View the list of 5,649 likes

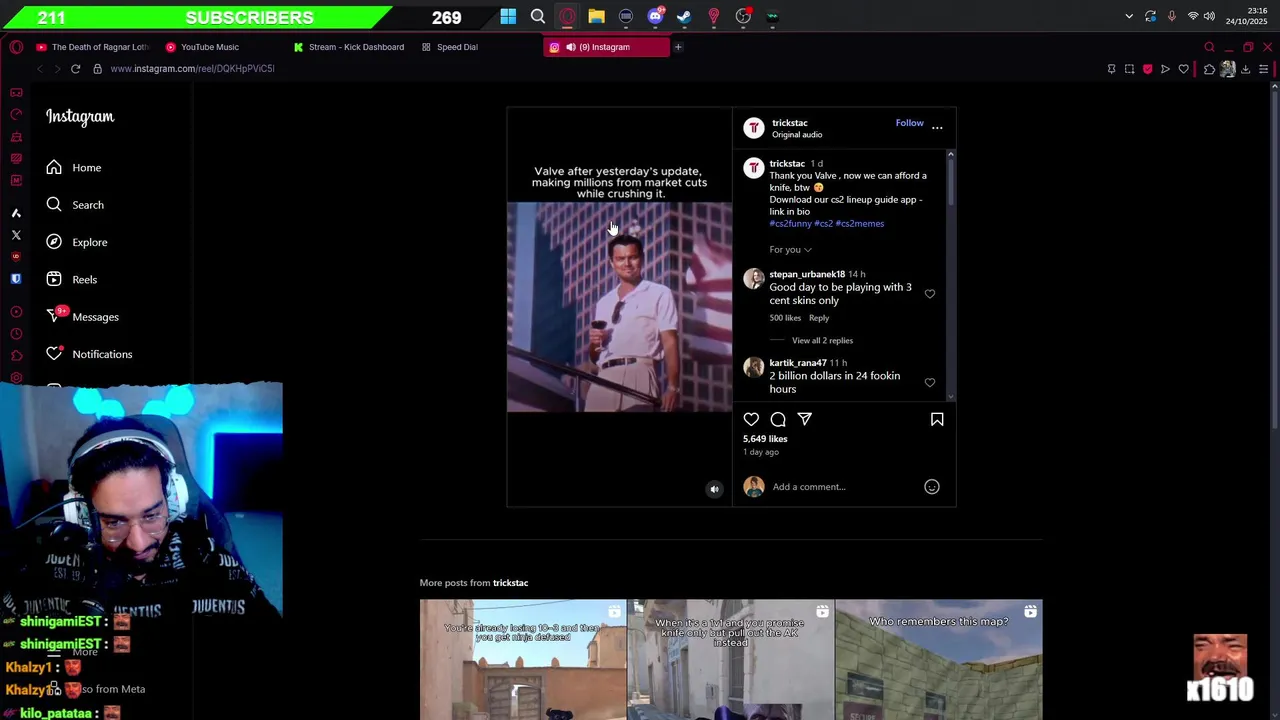click(x=765, y=439)
